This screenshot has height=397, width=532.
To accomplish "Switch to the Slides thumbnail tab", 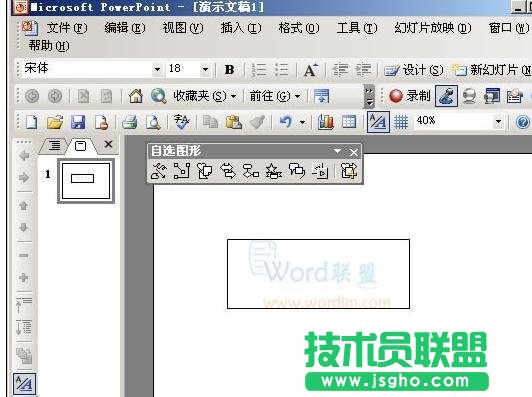I will (81, 146).
